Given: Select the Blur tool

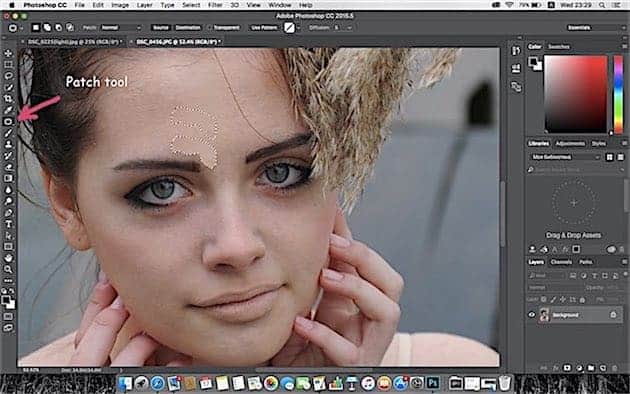Looking at the screenshot, I should (8, 190).
